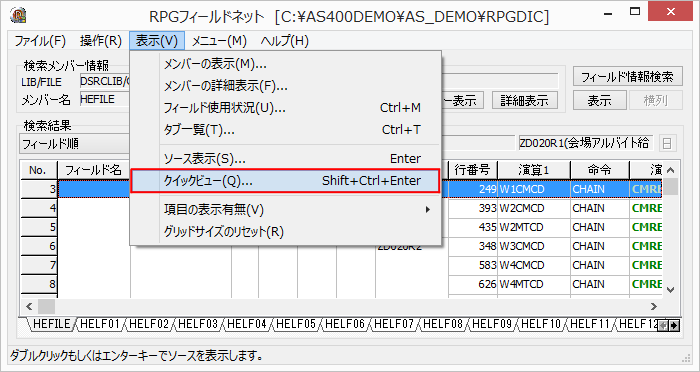Screen dimensions: 700x372
Task: Select row number 7 header
Action: 39,265
